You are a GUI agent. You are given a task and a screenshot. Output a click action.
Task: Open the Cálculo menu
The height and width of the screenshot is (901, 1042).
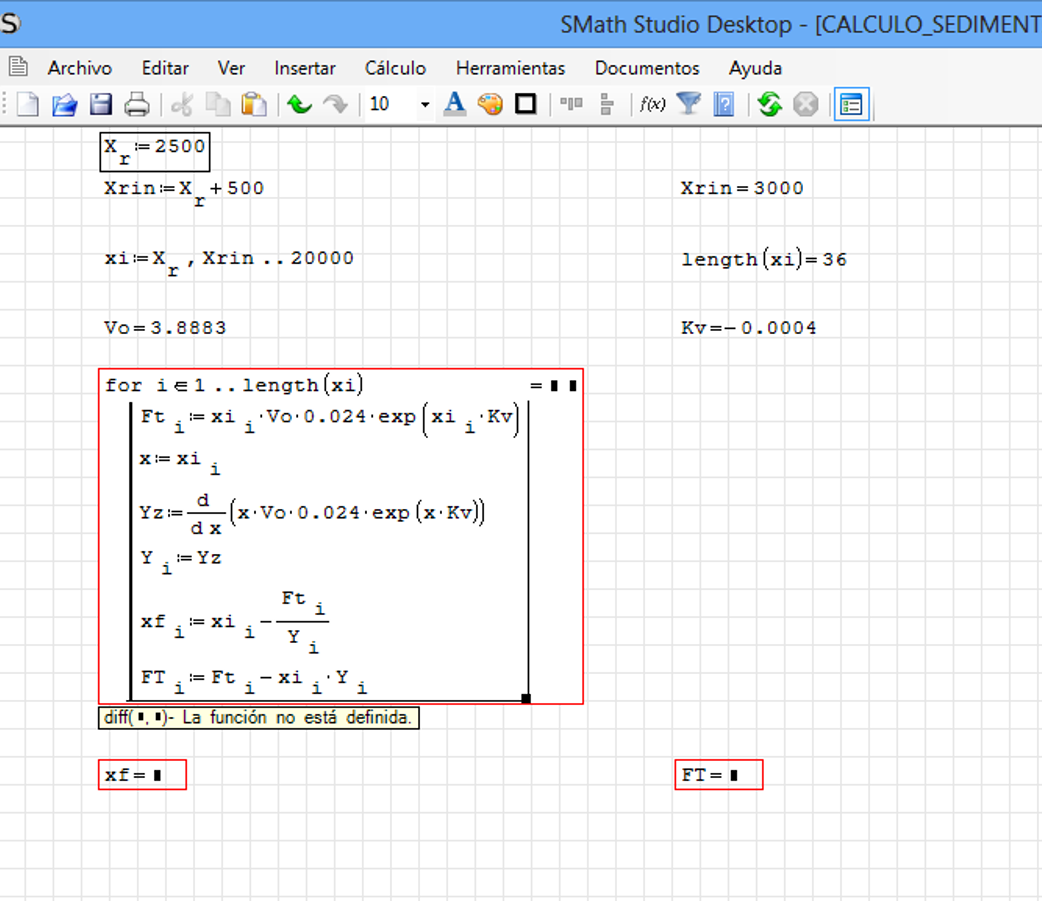(x=395, y=68)
